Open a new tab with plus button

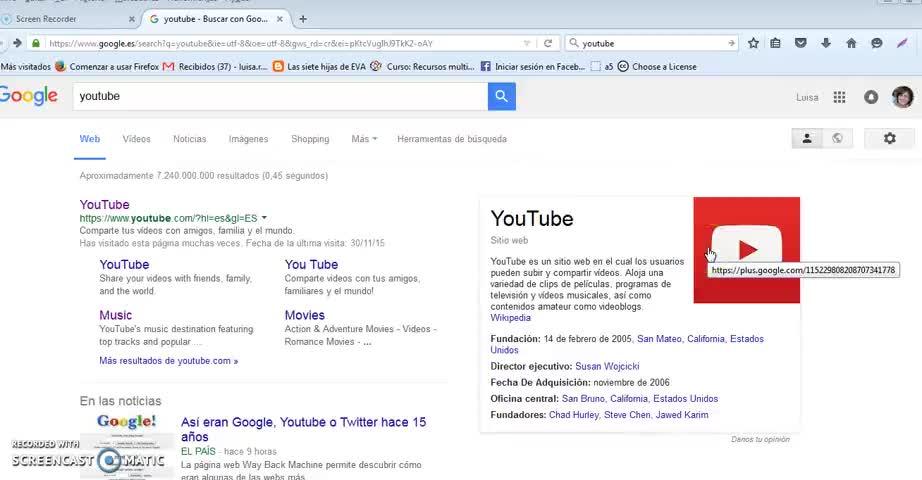click(x=303, y=19)
